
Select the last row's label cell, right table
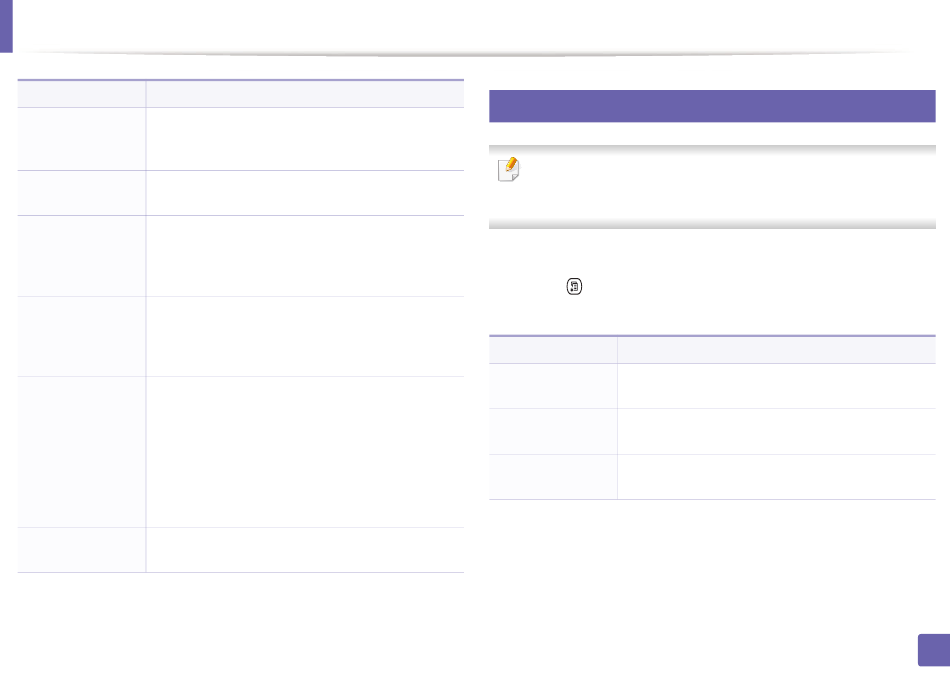tap(553, 477)
